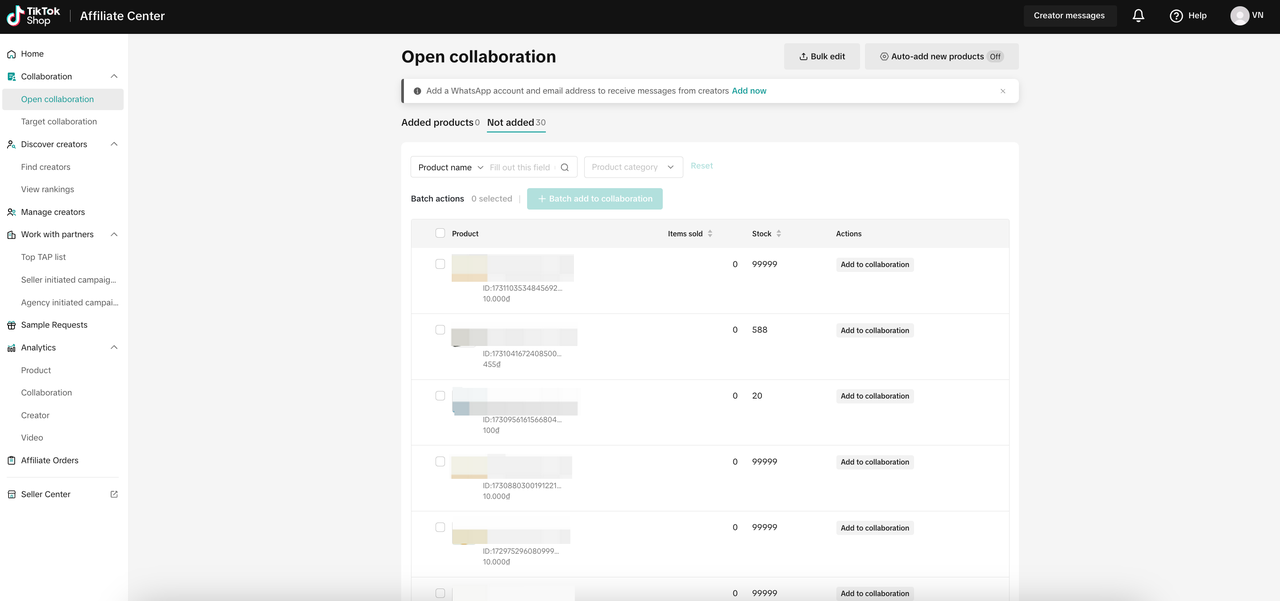
Task: Open Target collaboration in sidebar
Action: pyautogui.click(x=59, y=122)
